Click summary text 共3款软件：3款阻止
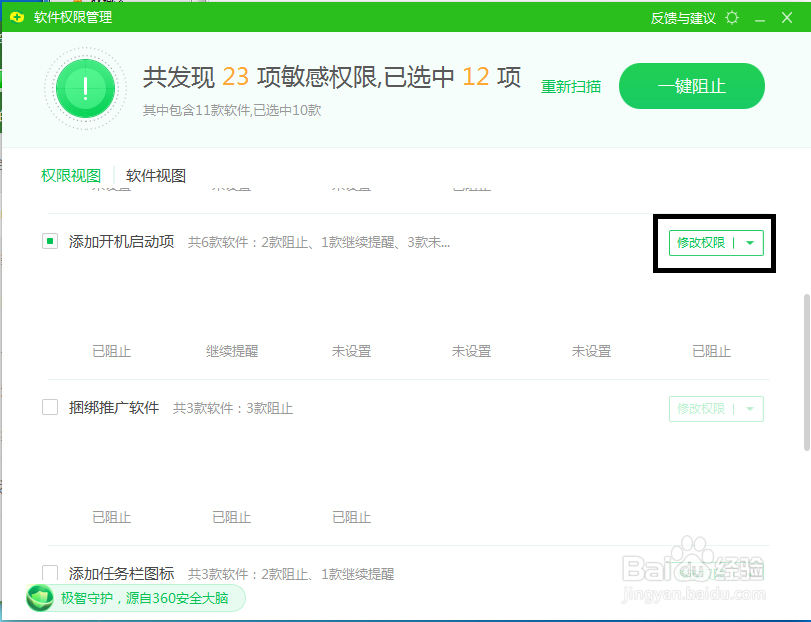 point(233,408)
